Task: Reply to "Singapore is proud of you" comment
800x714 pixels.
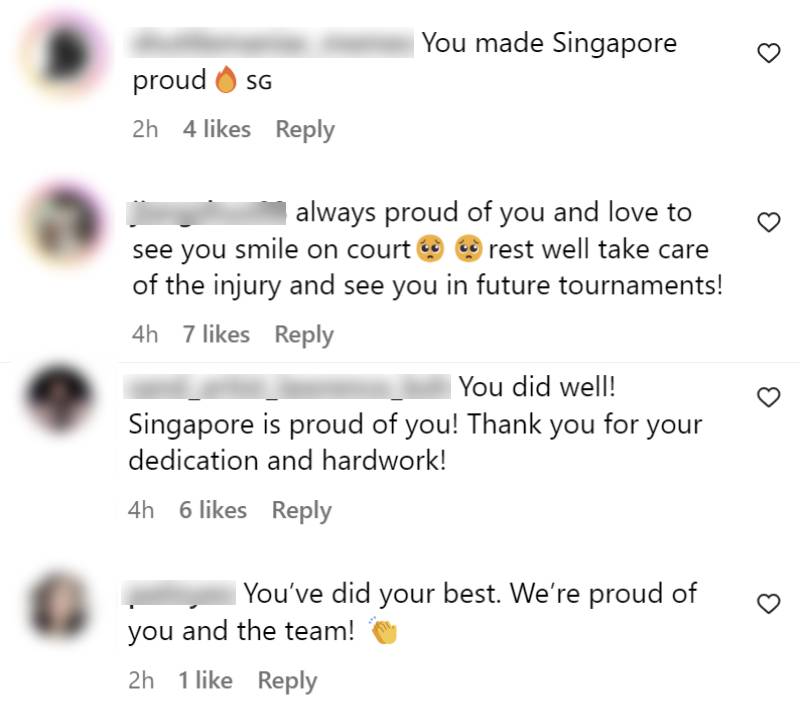Action: click(x=302, y=510)
